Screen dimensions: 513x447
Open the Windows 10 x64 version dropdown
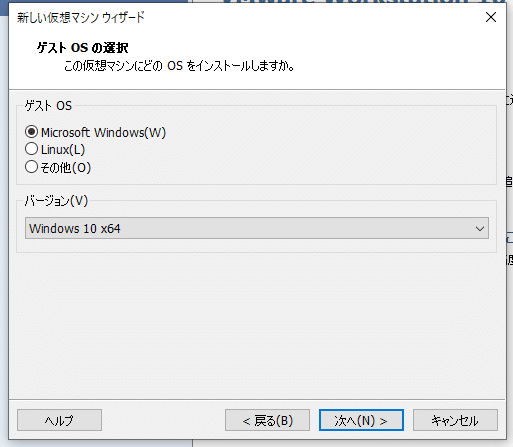pyautogui.click(x=257, y=228)
